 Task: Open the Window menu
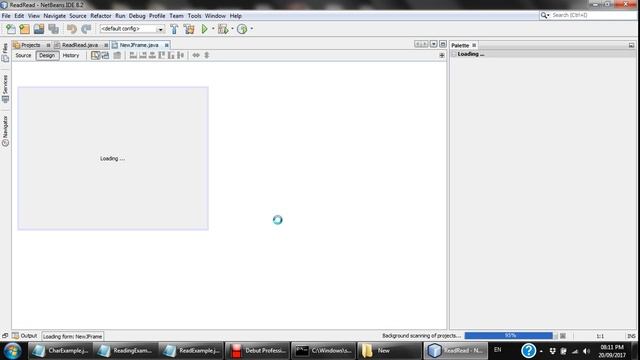tap(215, 16)
